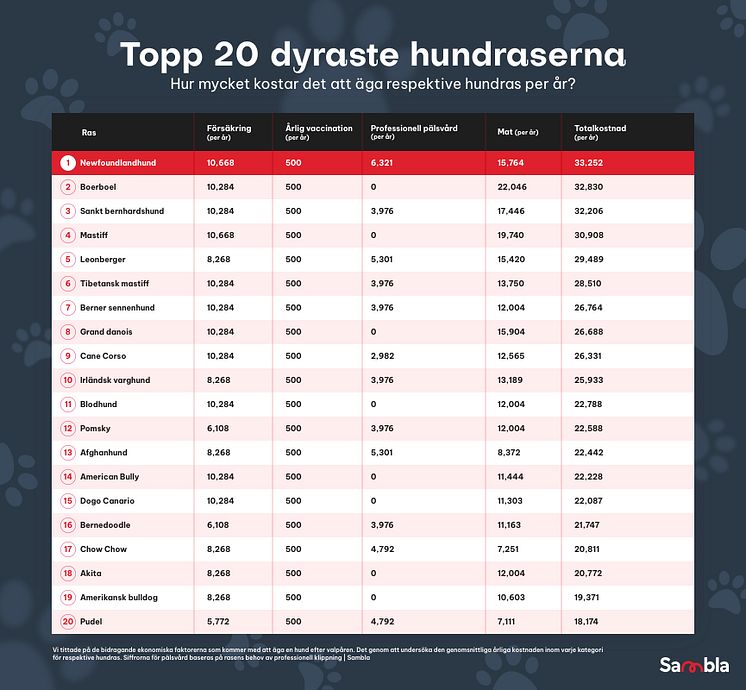Select the Tibetansk mastiff breed name

pyautogui.click(x=115, y=284)
